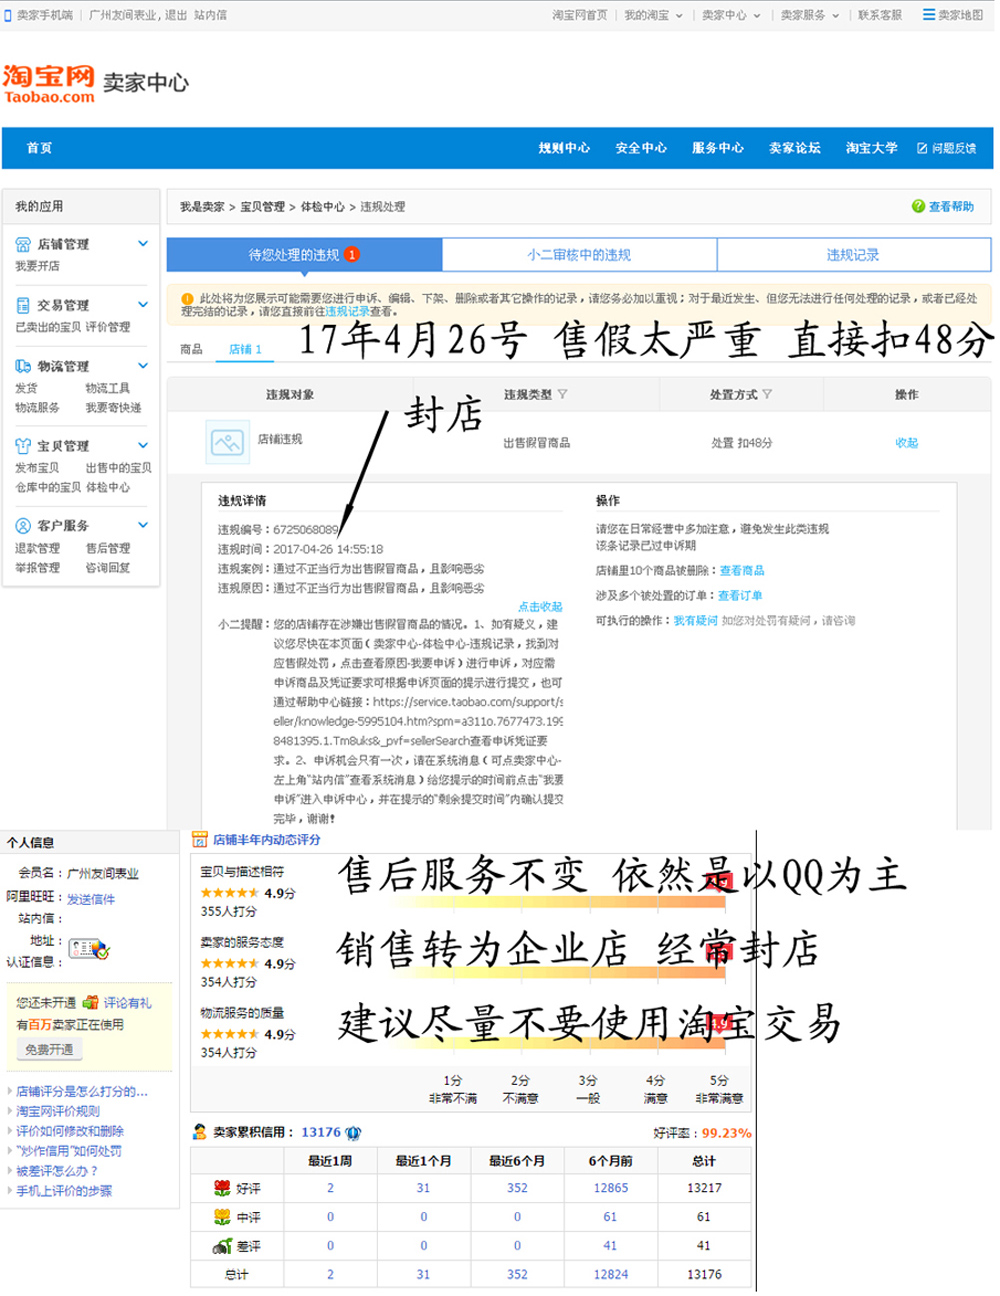The image size is (1000, 1296).
Task: Click the 我有疑问 link
Action: tap(695, 621)
